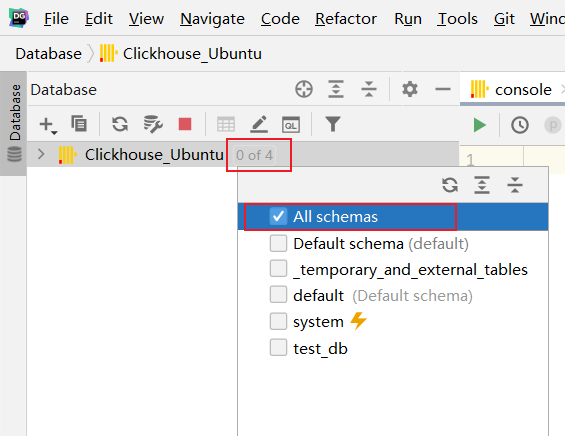Open the Tools menu
The width and height of the screenshot is (565, 436).
(x=457, y=19)
